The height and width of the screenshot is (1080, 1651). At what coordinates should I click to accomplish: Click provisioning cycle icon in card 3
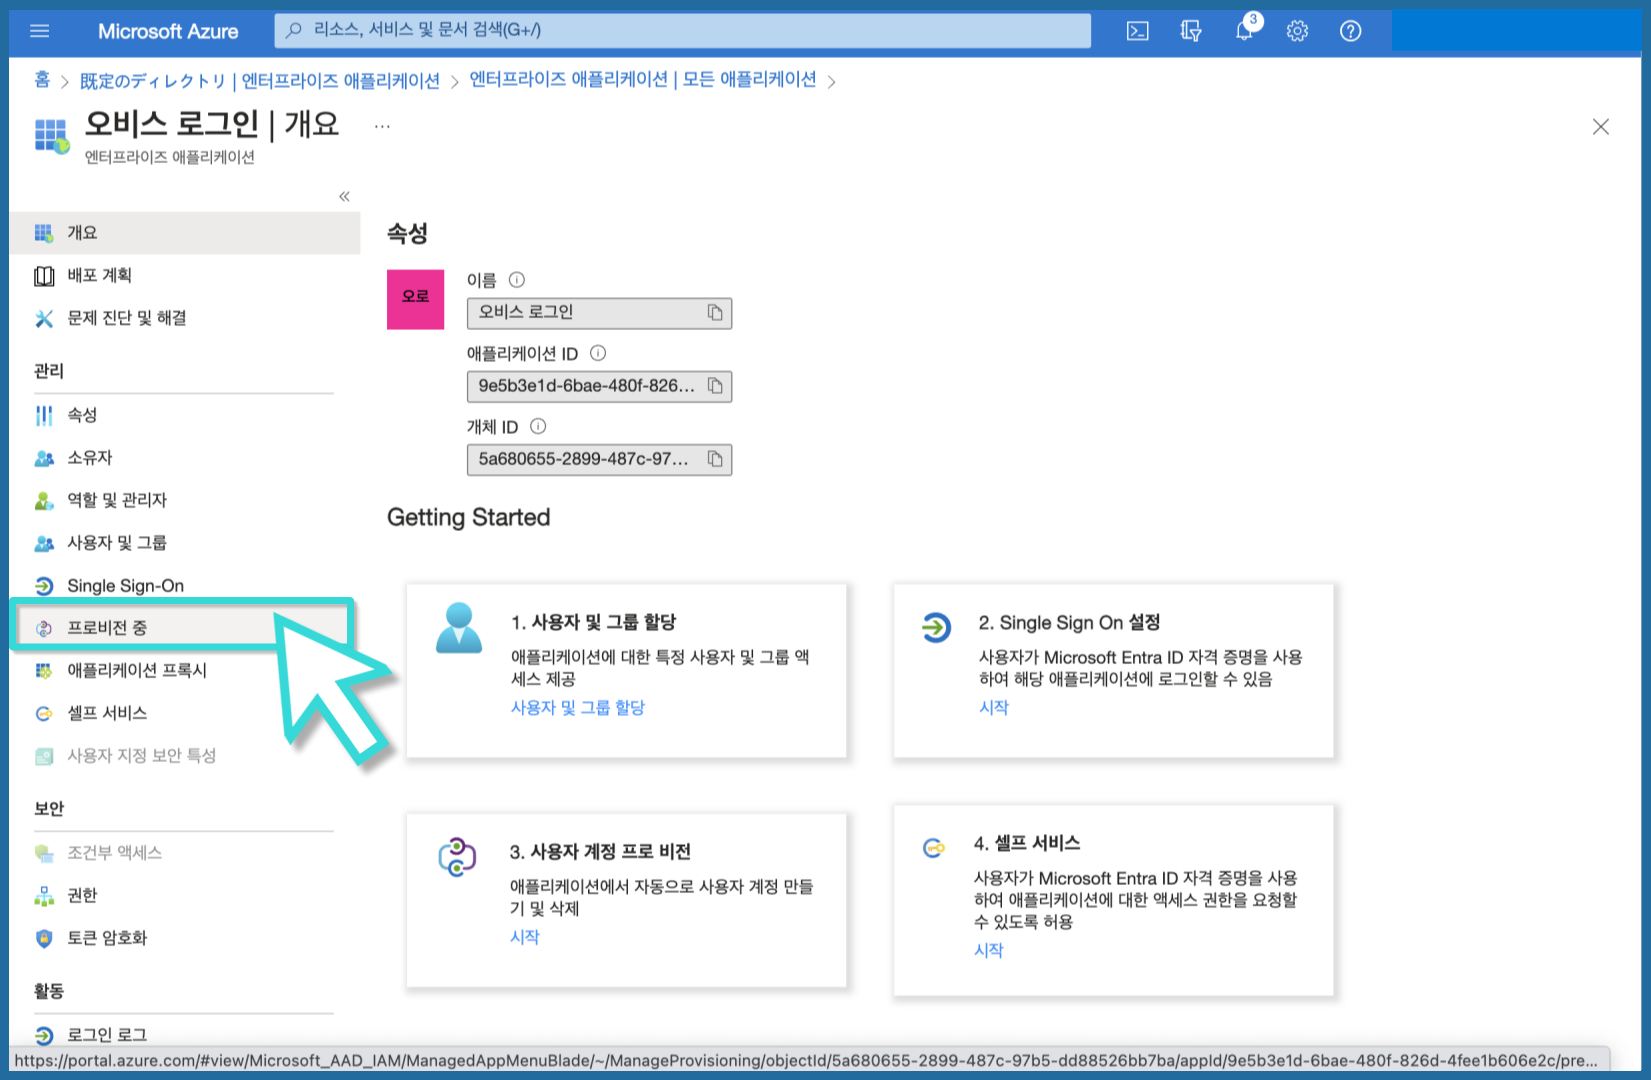pyautogui.click(x=457, y=858)
